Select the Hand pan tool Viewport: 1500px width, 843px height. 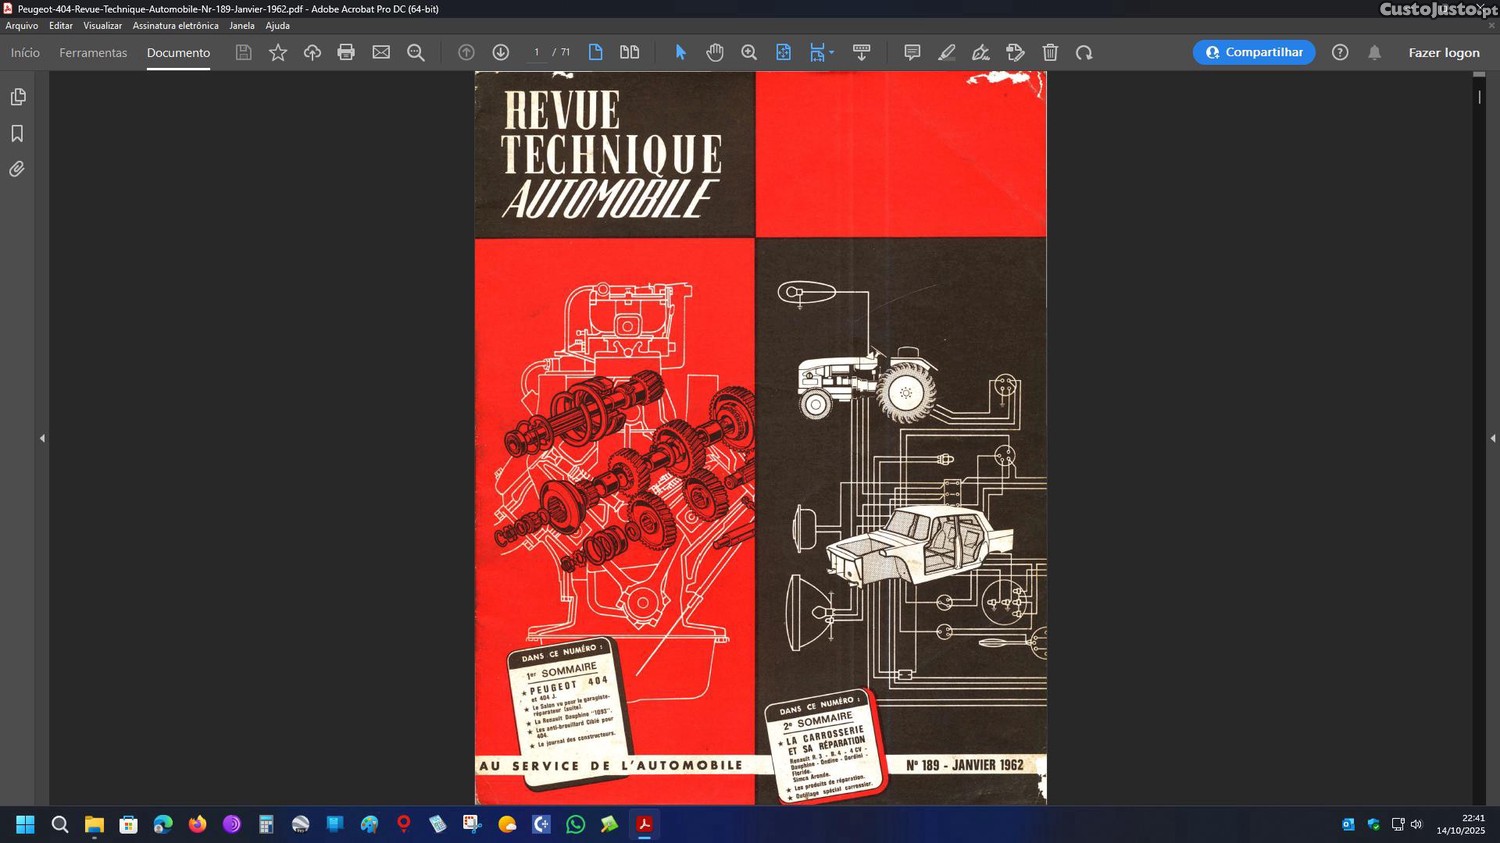tap(714, 53)
